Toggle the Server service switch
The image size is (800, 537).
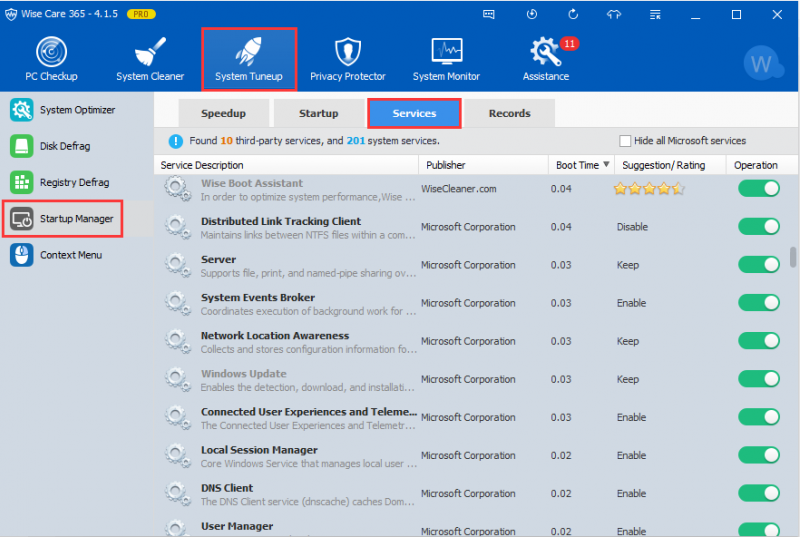coord(759,265)
